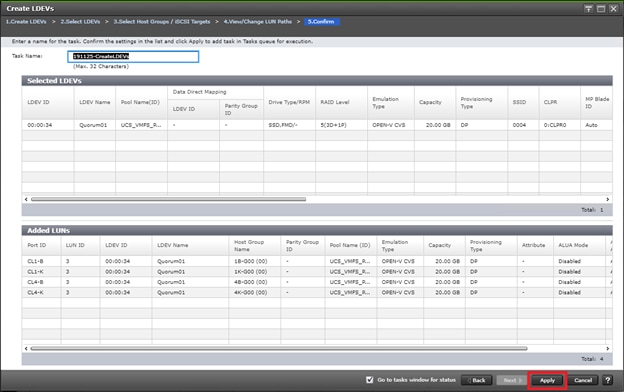Image resolution: width=624 pixels, height=392 pixels.
Task: Maximize the Create LDEVs dialog
Action: pos(601,9)
